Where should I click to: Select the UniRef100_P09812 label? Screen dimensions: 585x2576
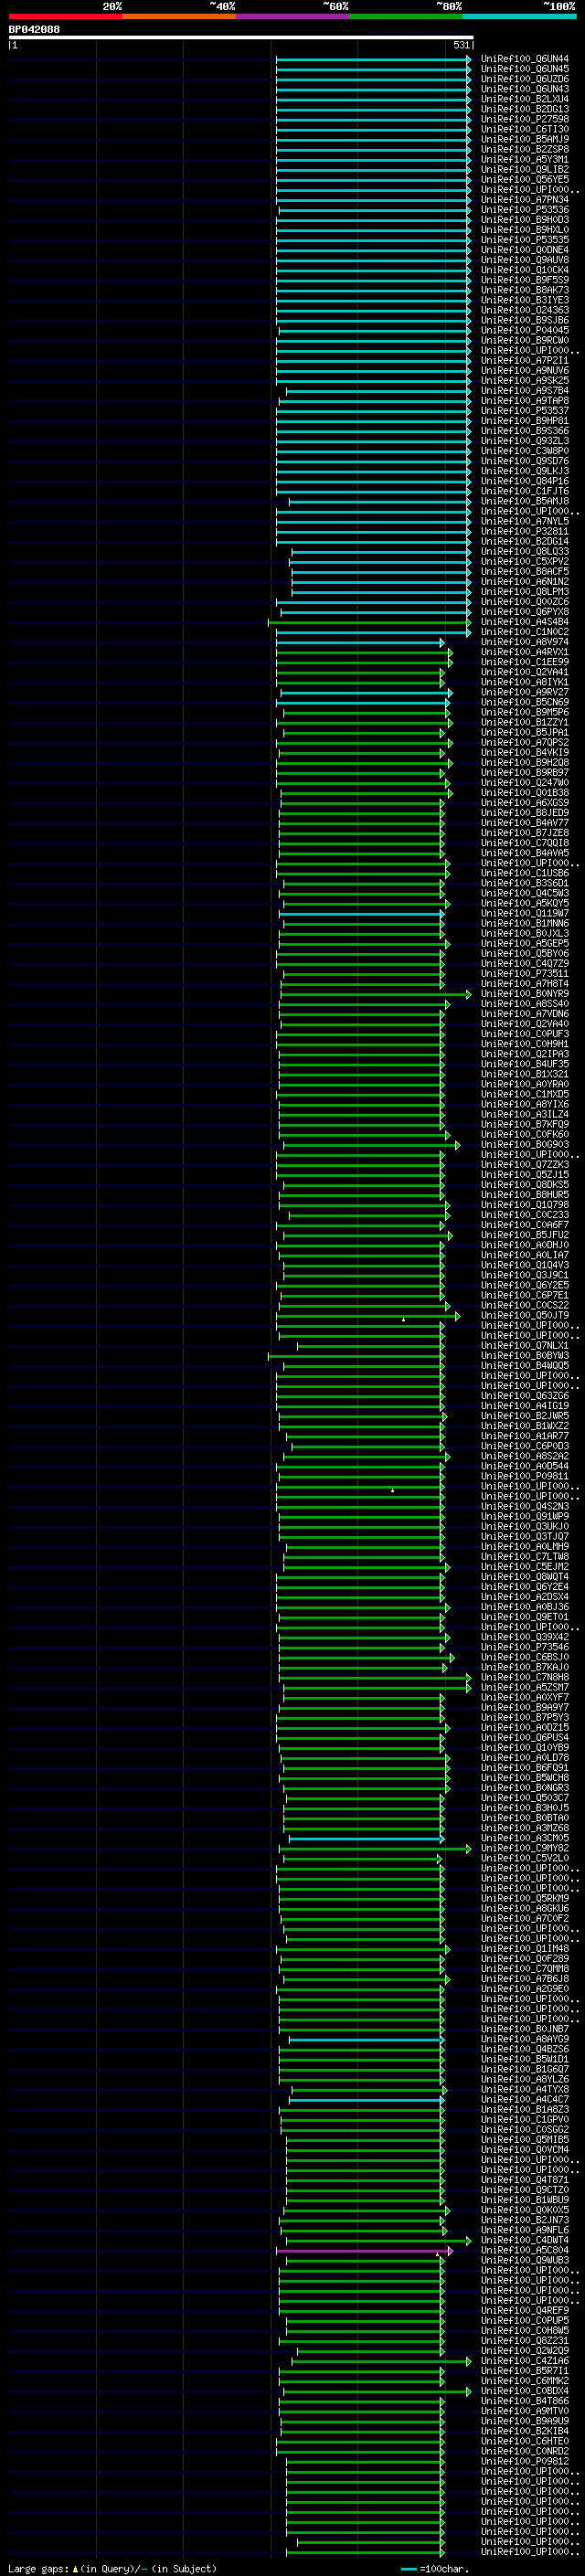(x=525, y=2461)
